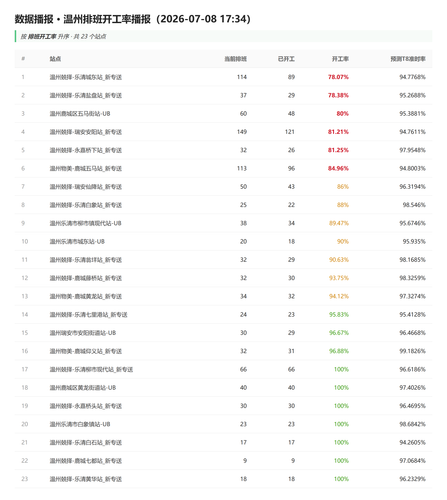
Task: Click the 95.3881% on-time value
Action: [413, 114]
